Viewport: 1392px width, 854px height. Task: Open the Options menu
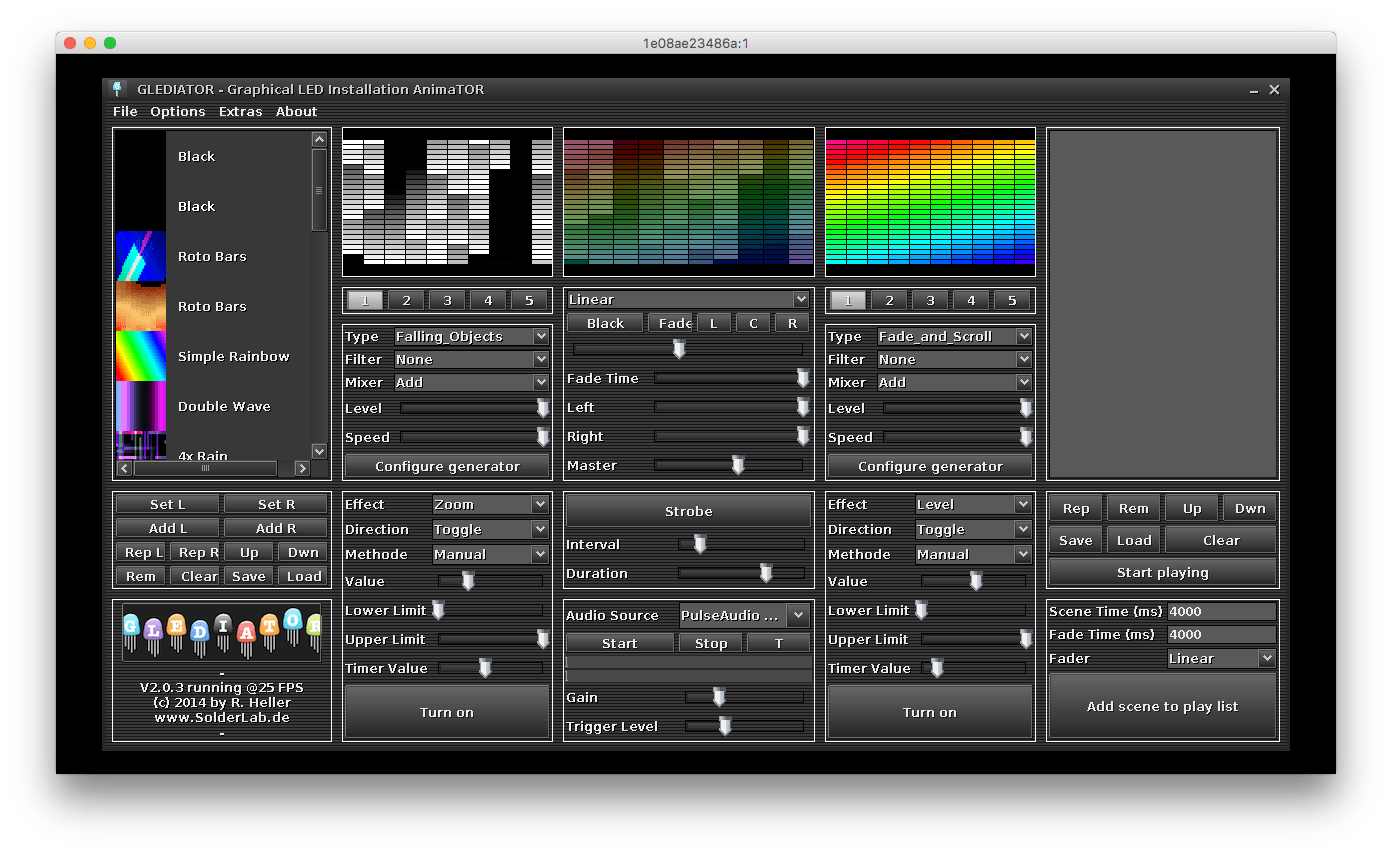tap(178, 112)
